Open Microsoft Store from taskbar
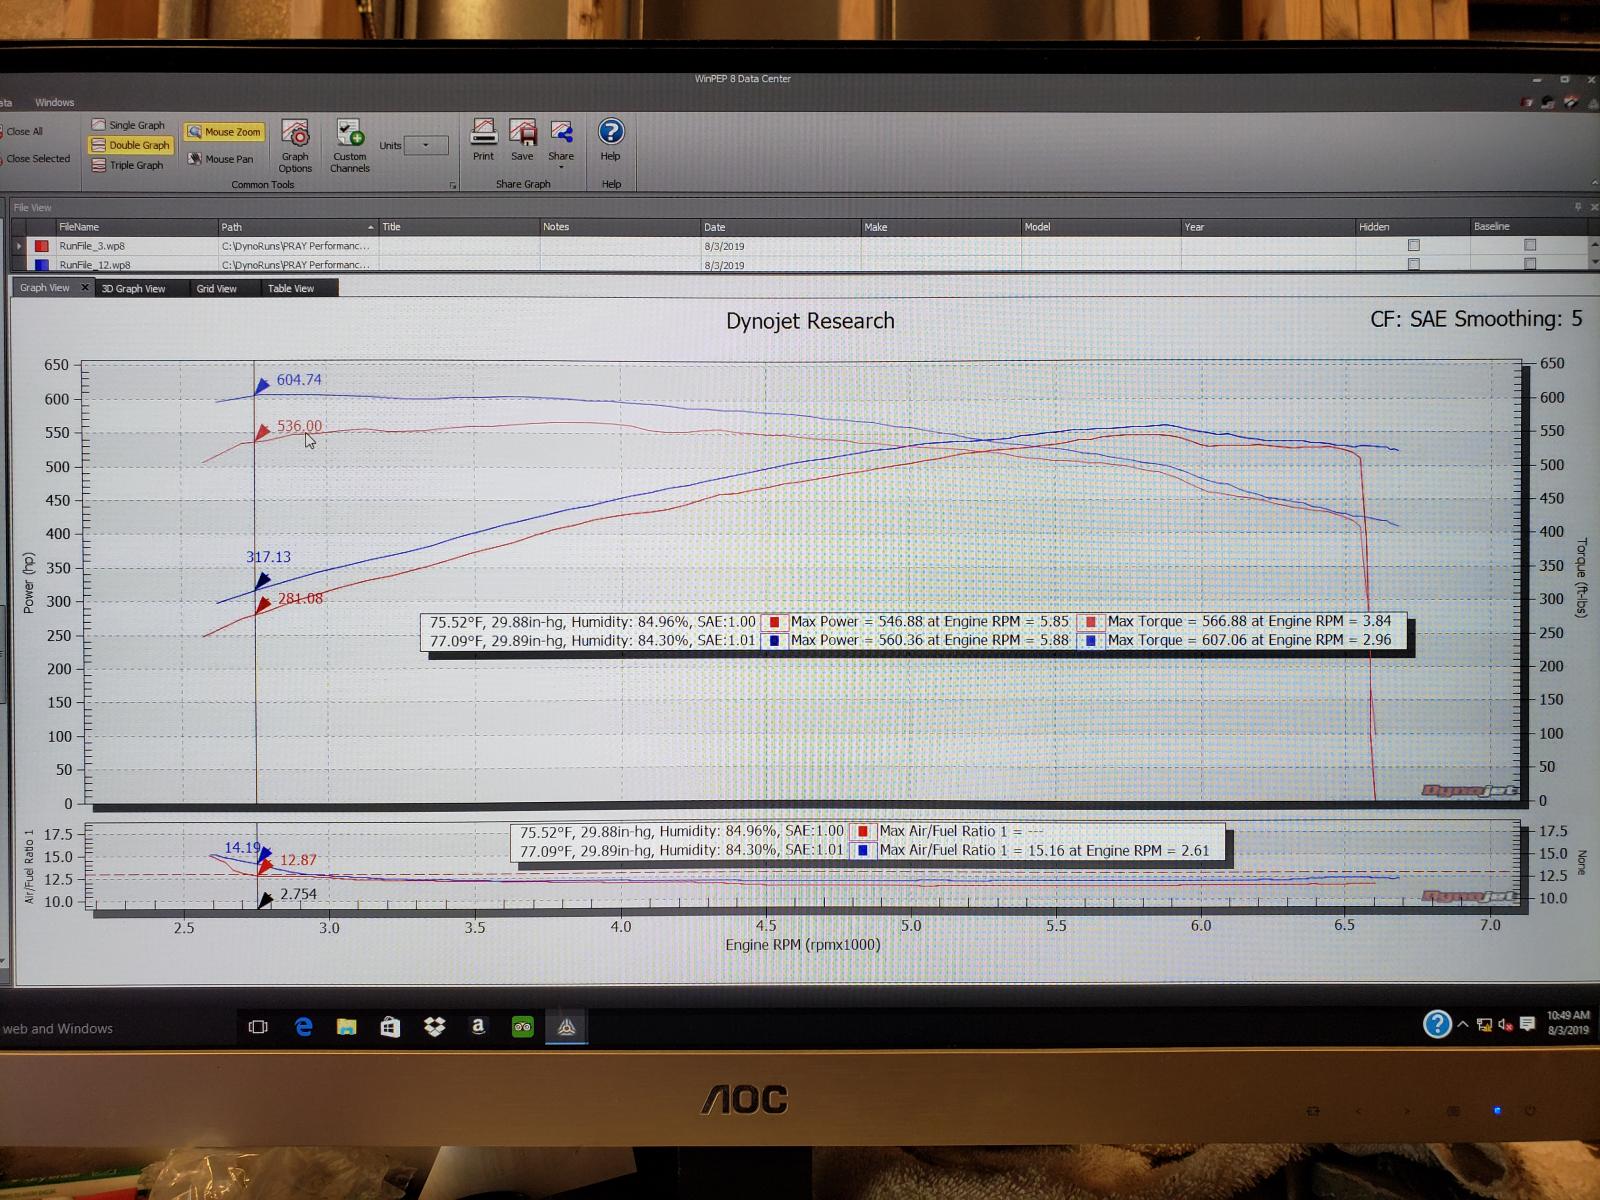 pyautogui.click(x=390, y=1027)
